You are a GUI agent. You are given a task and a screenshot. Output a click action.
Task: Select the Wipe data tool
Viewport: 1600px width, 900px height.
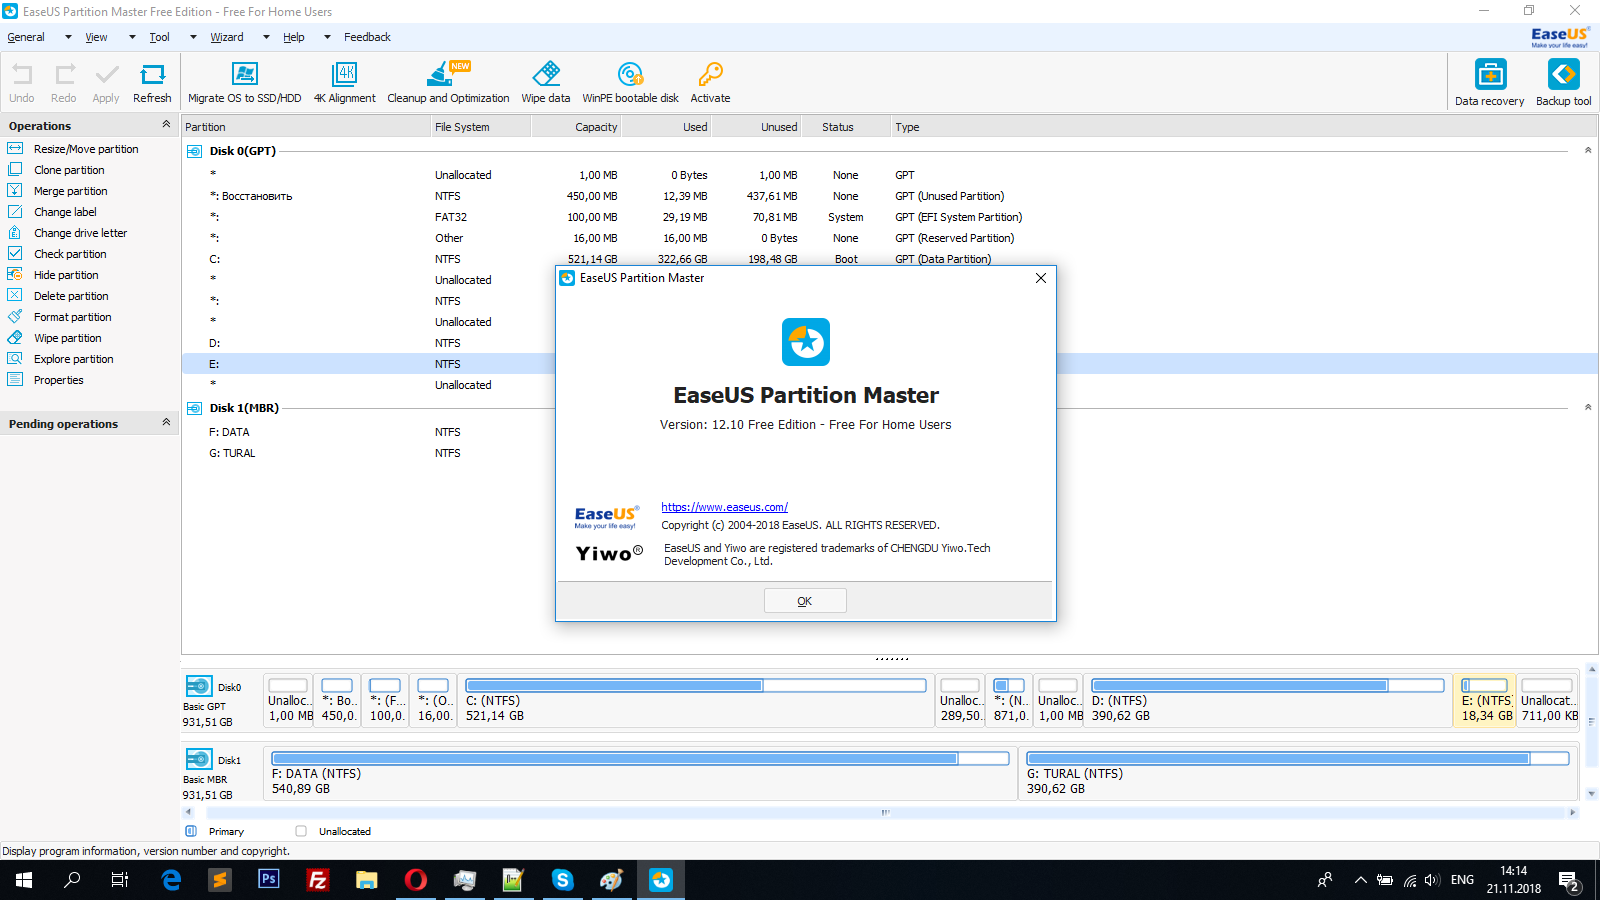tap(546, 82)
